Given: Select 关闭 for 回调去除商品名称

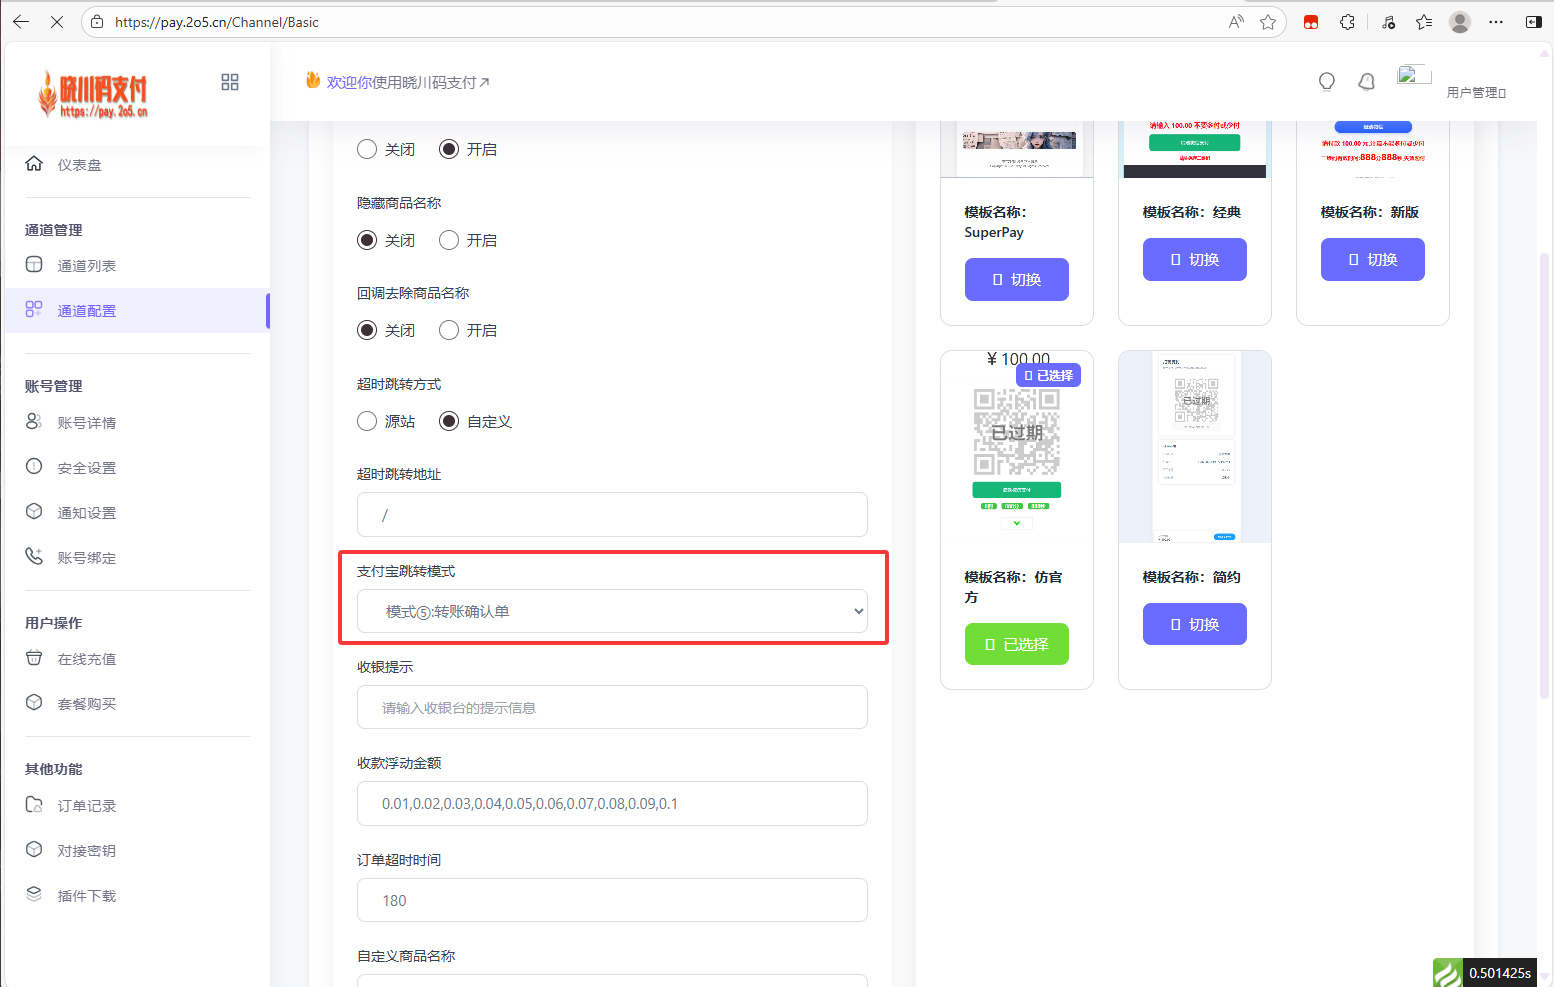Looking at the screenshot, I should (x=367, y=330).
